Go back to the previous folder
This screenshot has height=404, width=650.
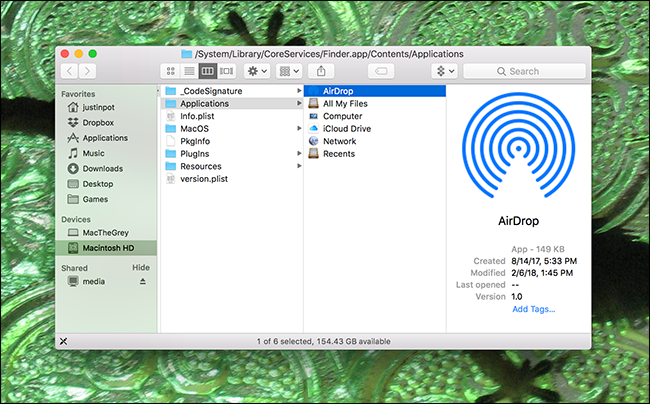click(x=70, y=71)
